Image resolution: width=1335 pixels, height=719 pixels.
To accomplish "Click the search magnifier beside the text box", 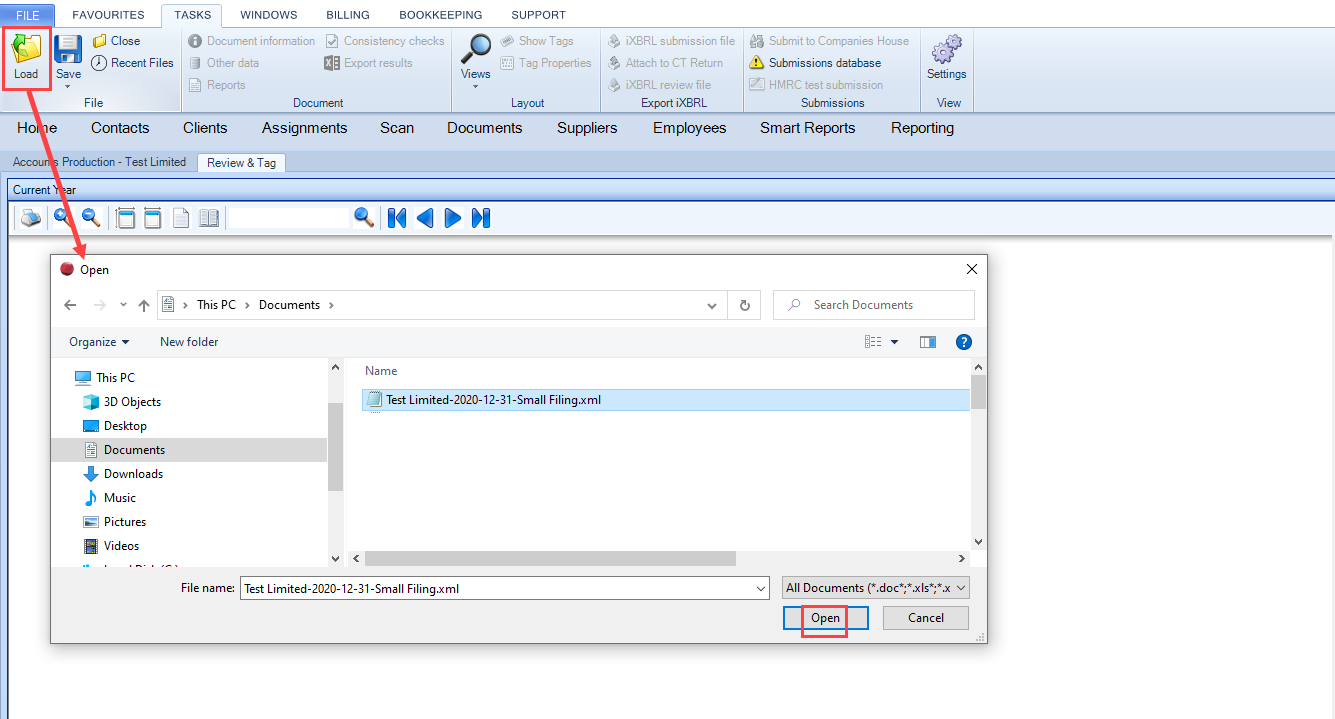I will point(364,218).
